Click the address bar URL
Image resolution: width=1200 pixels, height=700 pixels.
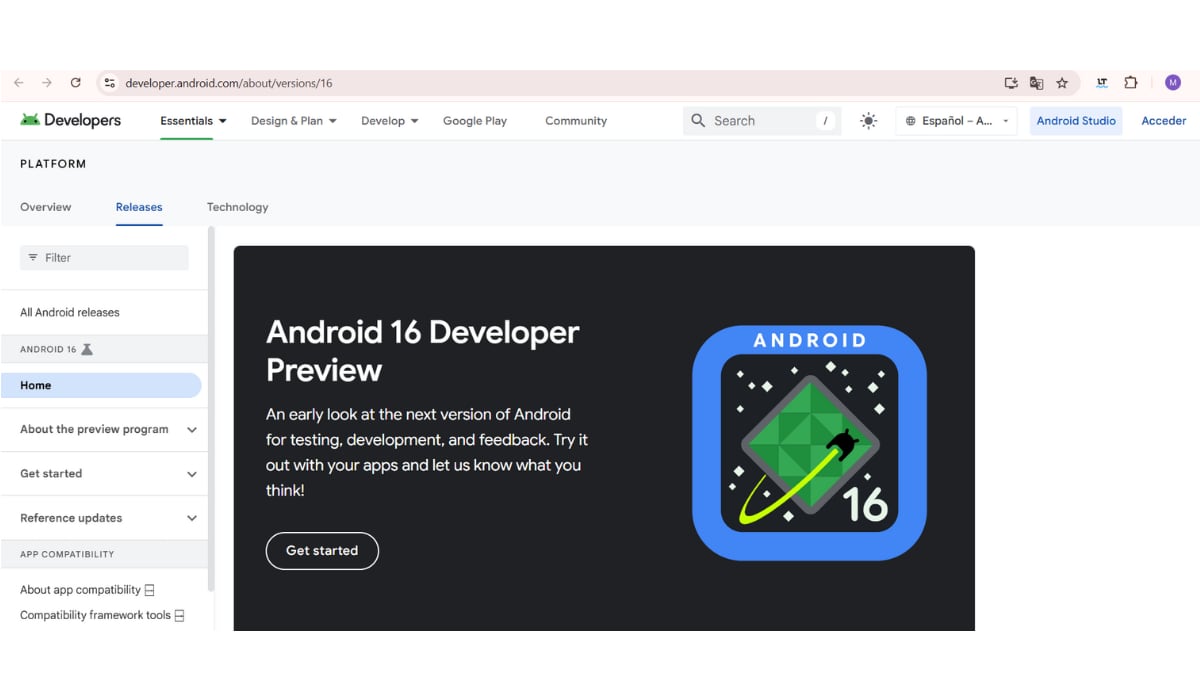pyautogui.click(x=229, y=83)
